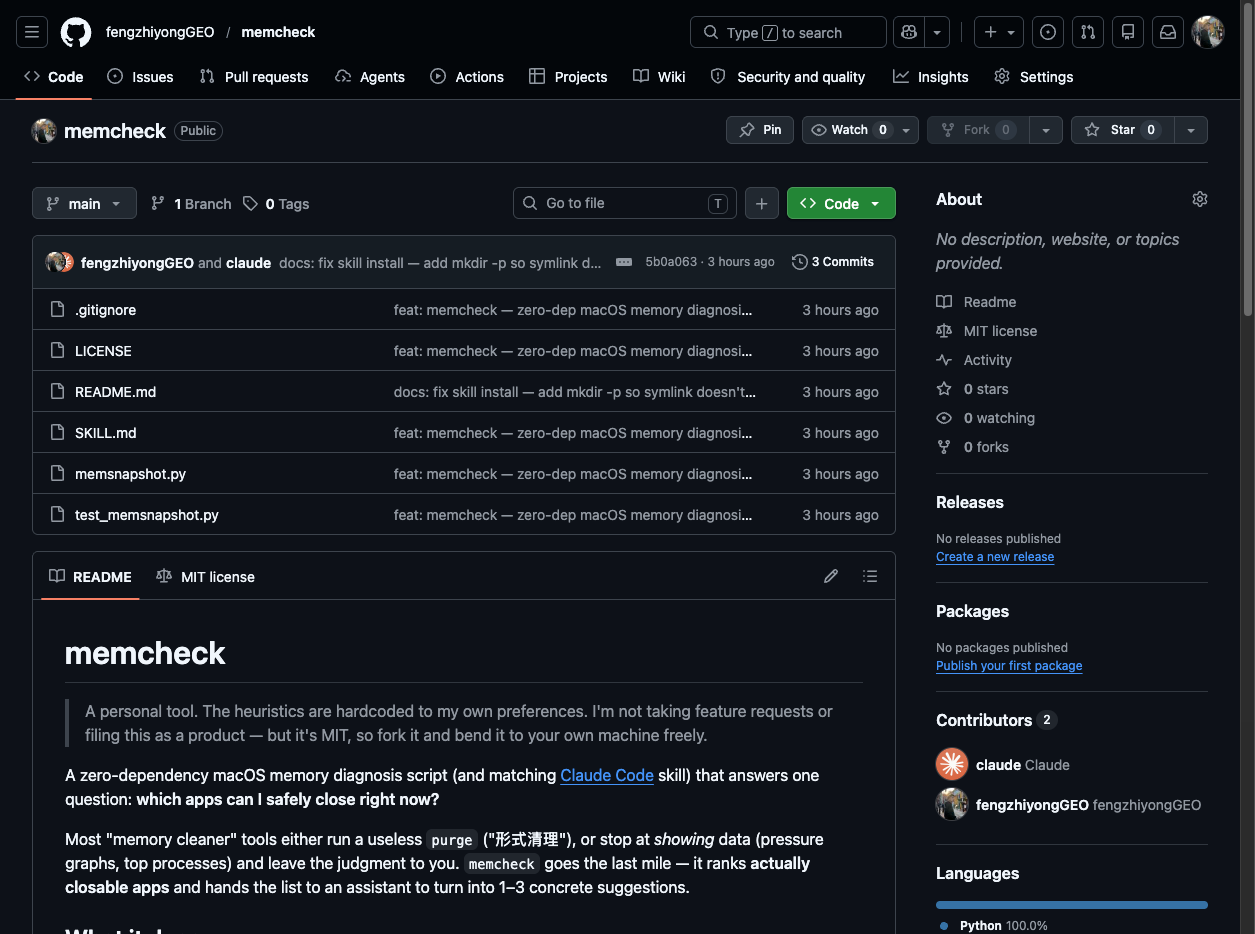This screenshot has height=934, width=1255.
Task: Open the .gitignore file
Action: click(105, 310)
